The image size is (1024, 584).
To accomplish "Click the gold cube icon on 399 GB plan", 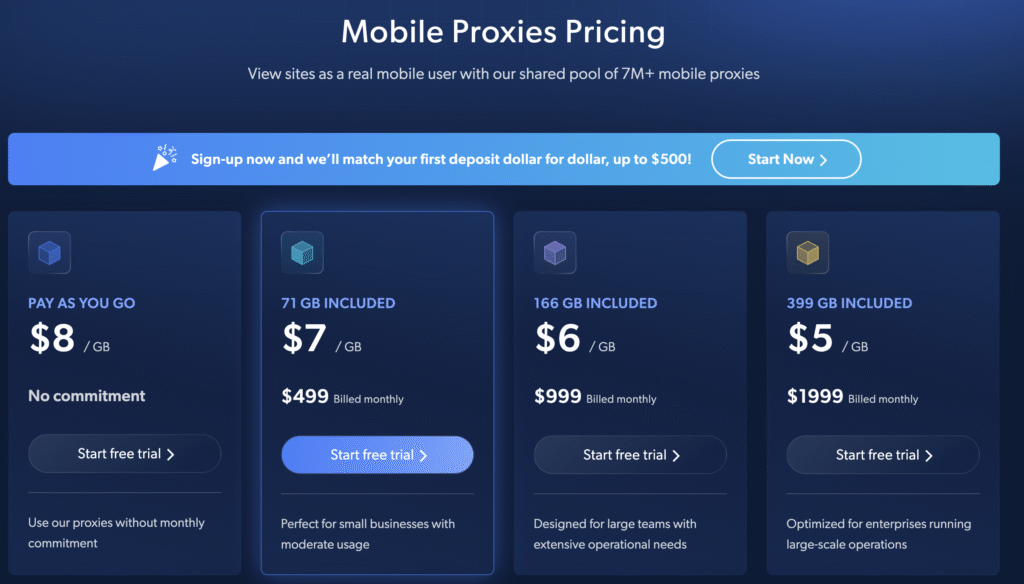I will (808, 253).
